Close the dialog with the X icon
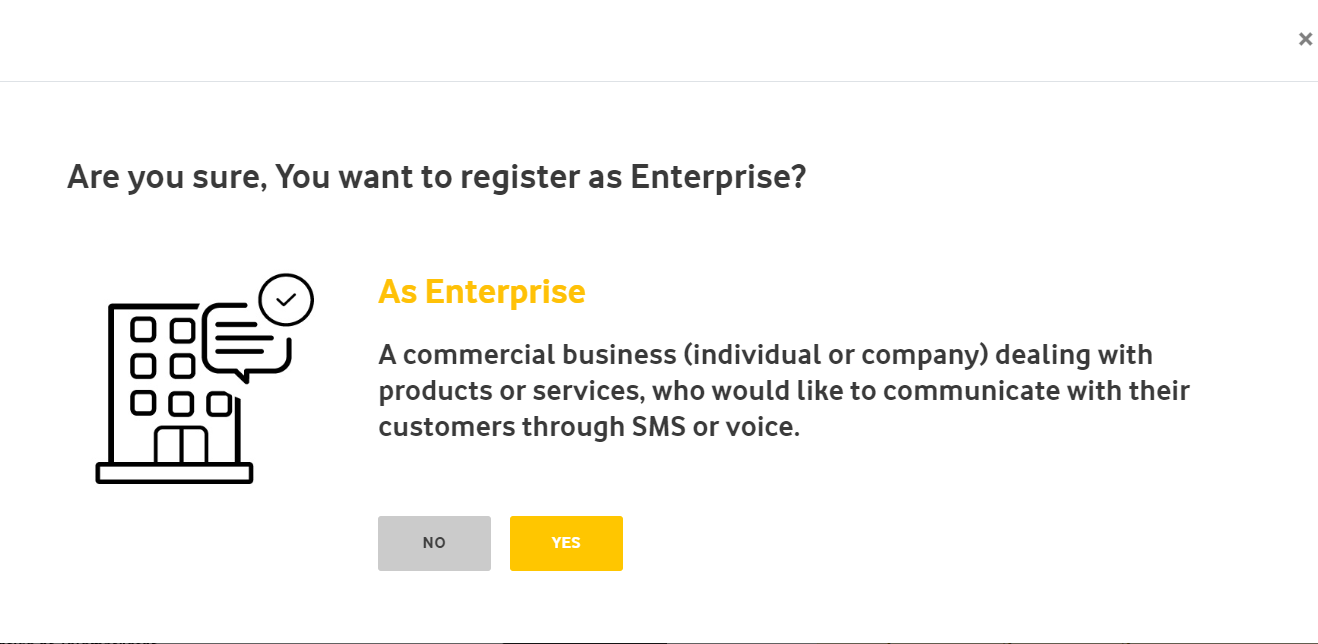The image size is (1318, 644). tap(1305, 39)
